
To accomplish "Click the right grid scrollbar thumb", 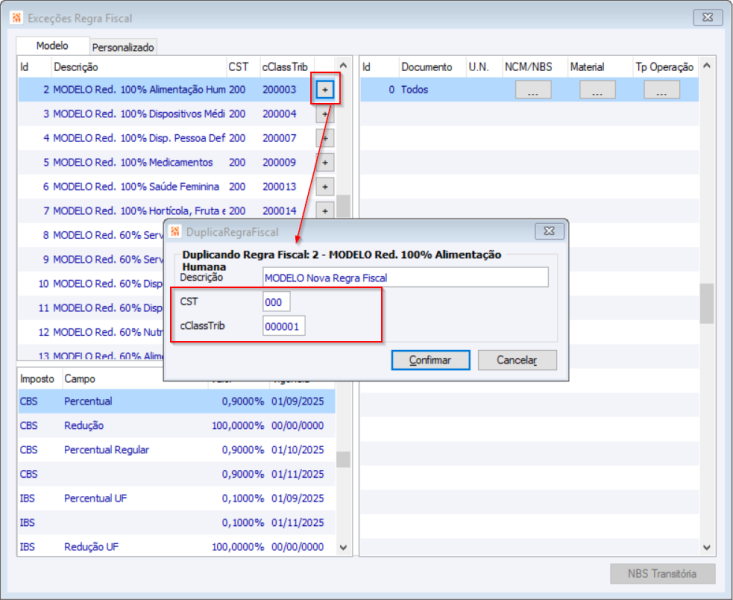I will point(707,304).
